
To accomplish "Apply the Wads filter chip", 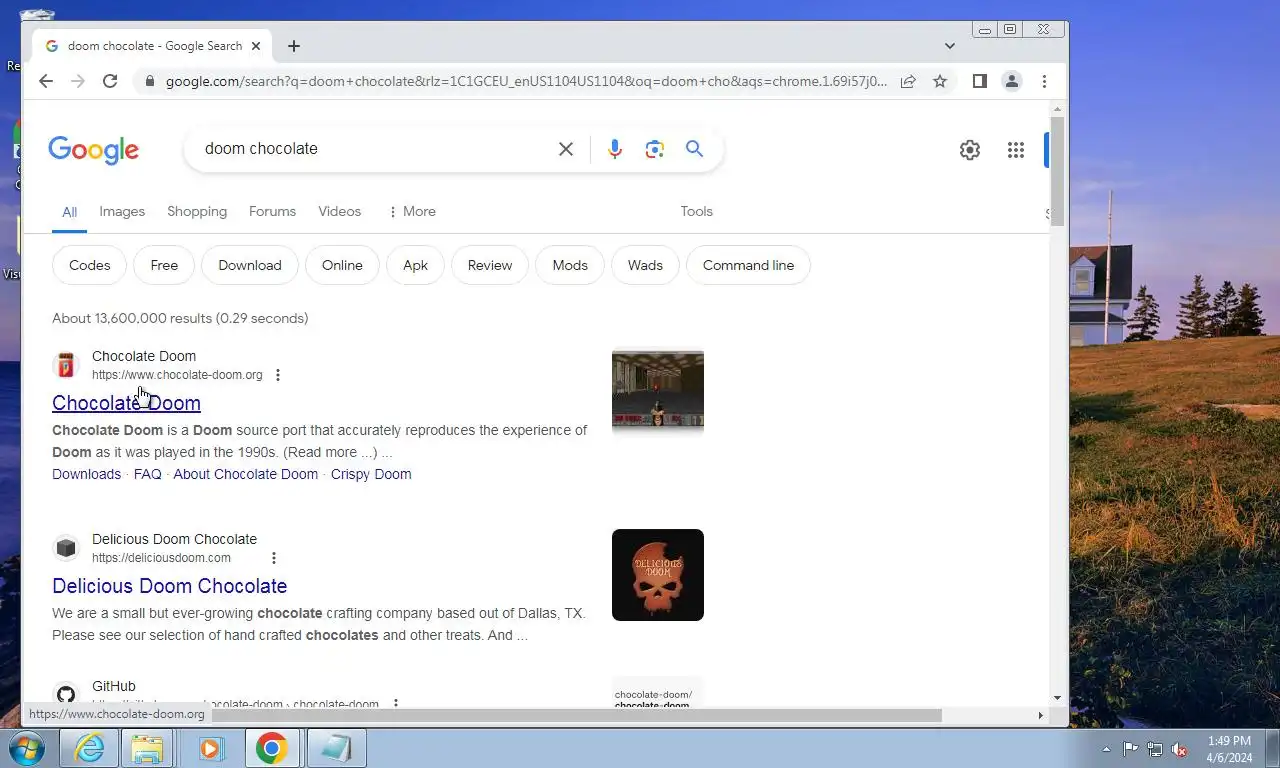I will [x=645, y=265].
